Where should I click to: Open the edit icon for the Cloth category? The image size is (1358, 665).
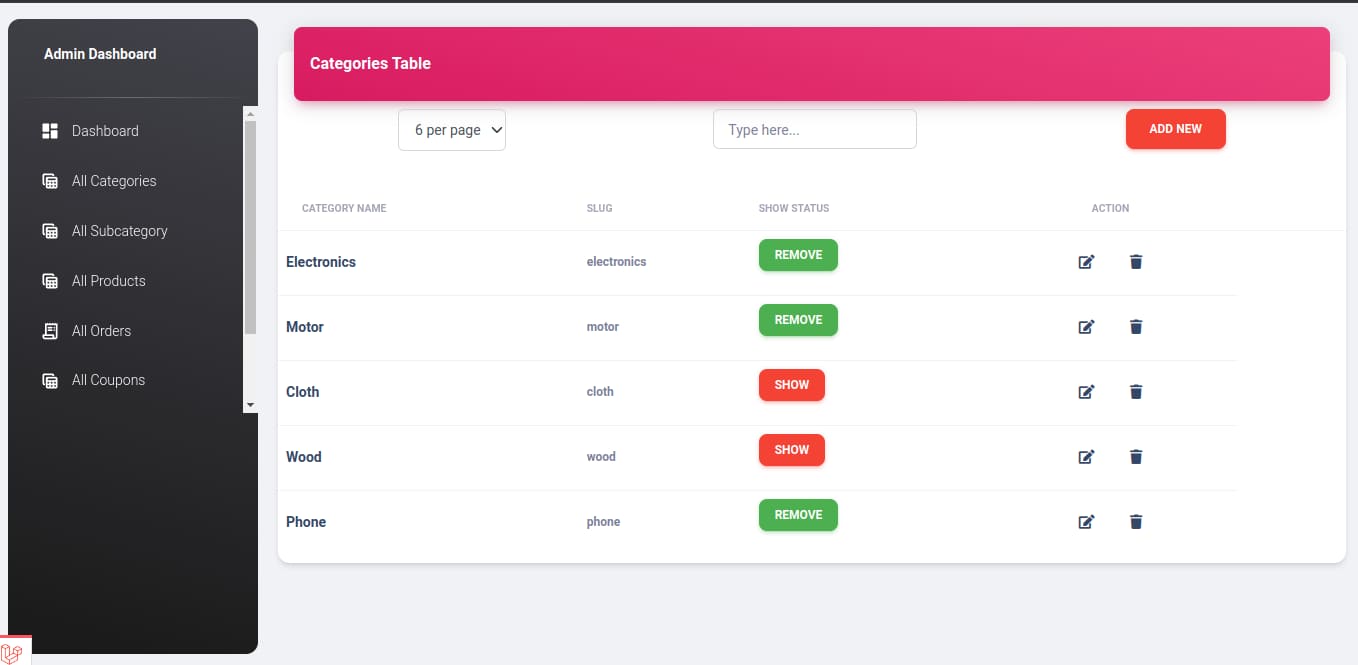pyautogui.click(x=1086, y=391)
